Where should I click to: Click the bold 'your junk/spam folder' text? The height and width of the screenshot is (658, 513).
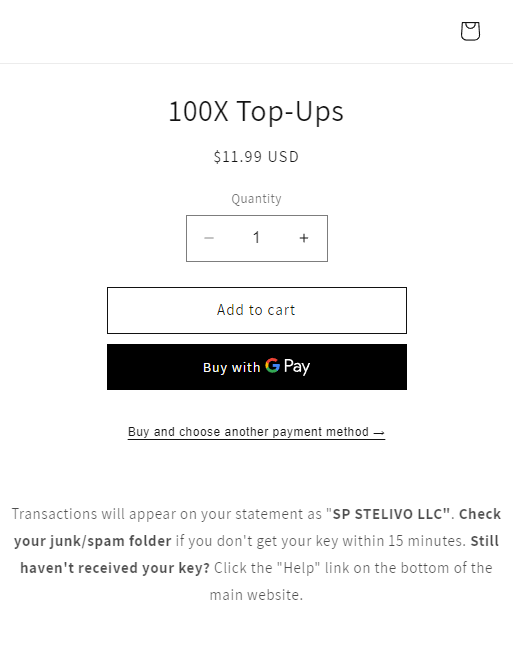(93, 541)
